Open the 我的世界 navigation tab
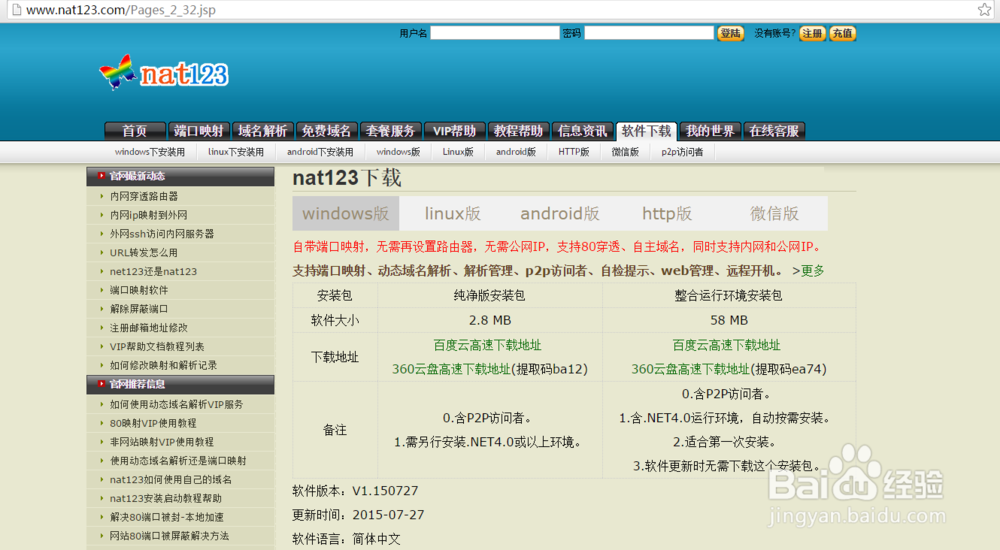Screen dimensions: 1000x550 coord(710,131)
